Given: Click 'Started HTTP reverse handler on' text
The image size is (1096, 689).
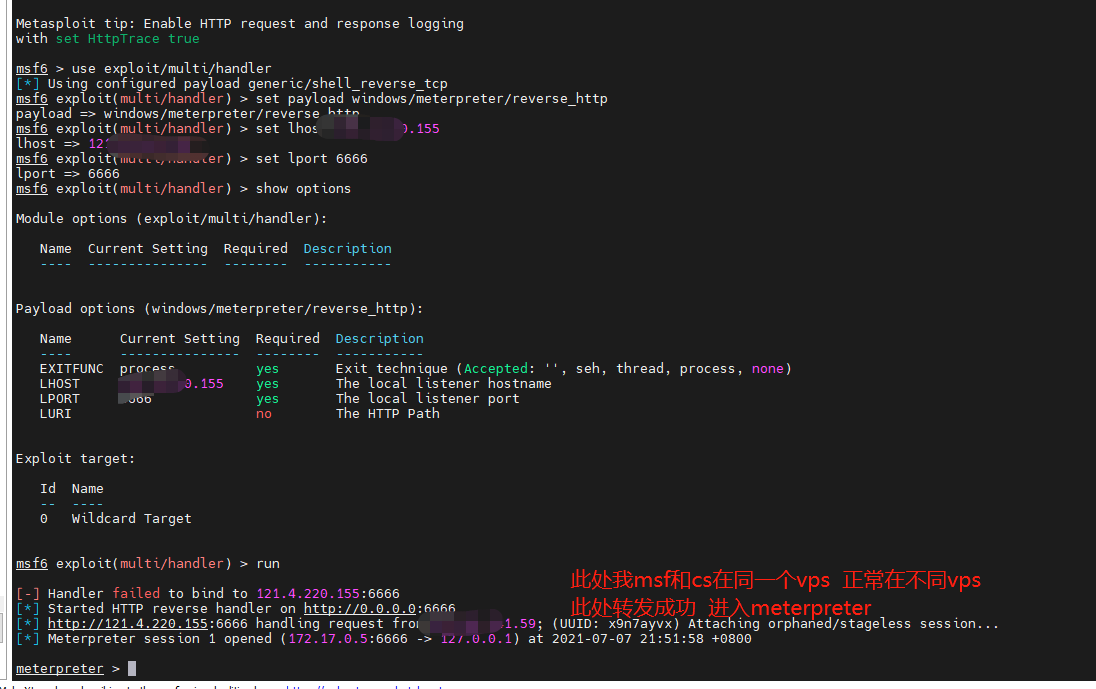Looking at the screenshot, I should click(x=171, y=609).
